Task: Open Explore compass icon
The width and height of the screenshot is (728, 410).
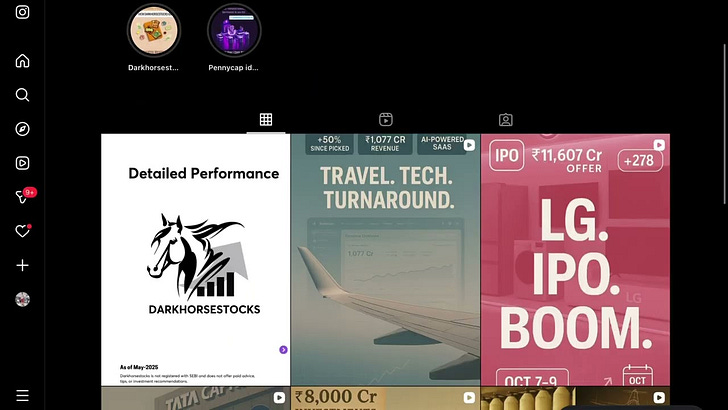Action: [x=22, y=129]
